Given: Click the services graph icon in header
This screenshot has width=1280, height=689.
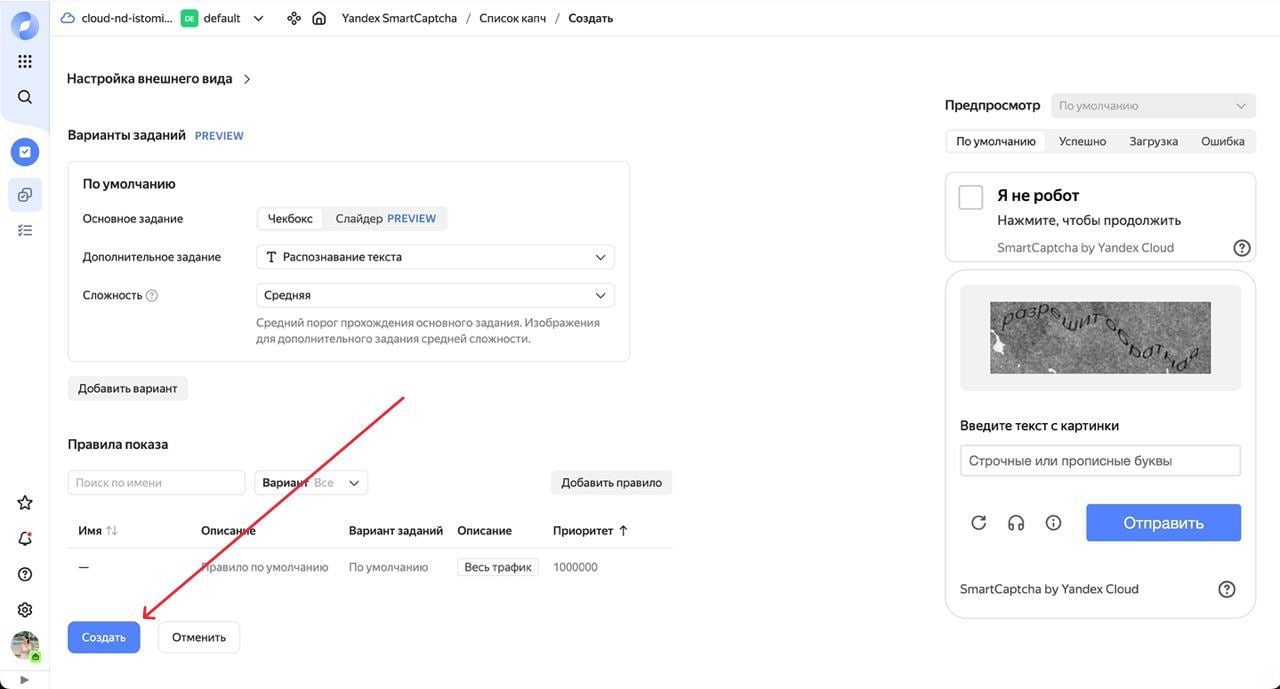Looking at the screenshot, I should [x=293, y=18].
